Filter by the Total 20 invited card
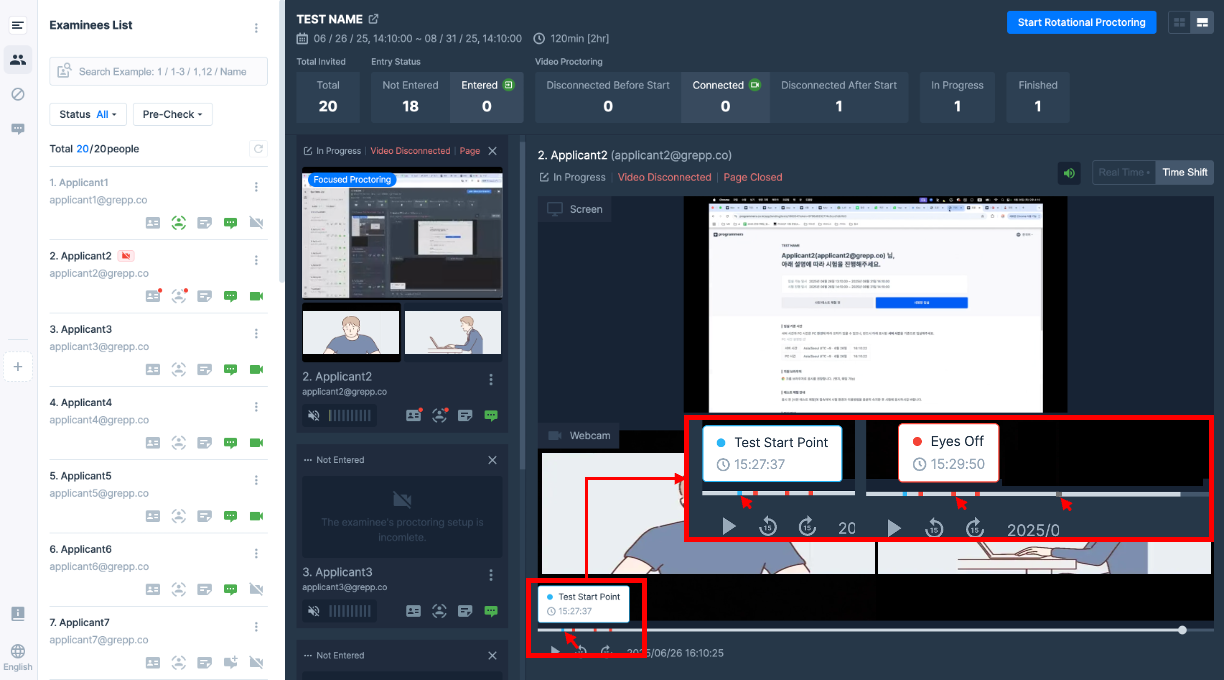This screenshot has height=680, width=1224. tap(328, 97)
